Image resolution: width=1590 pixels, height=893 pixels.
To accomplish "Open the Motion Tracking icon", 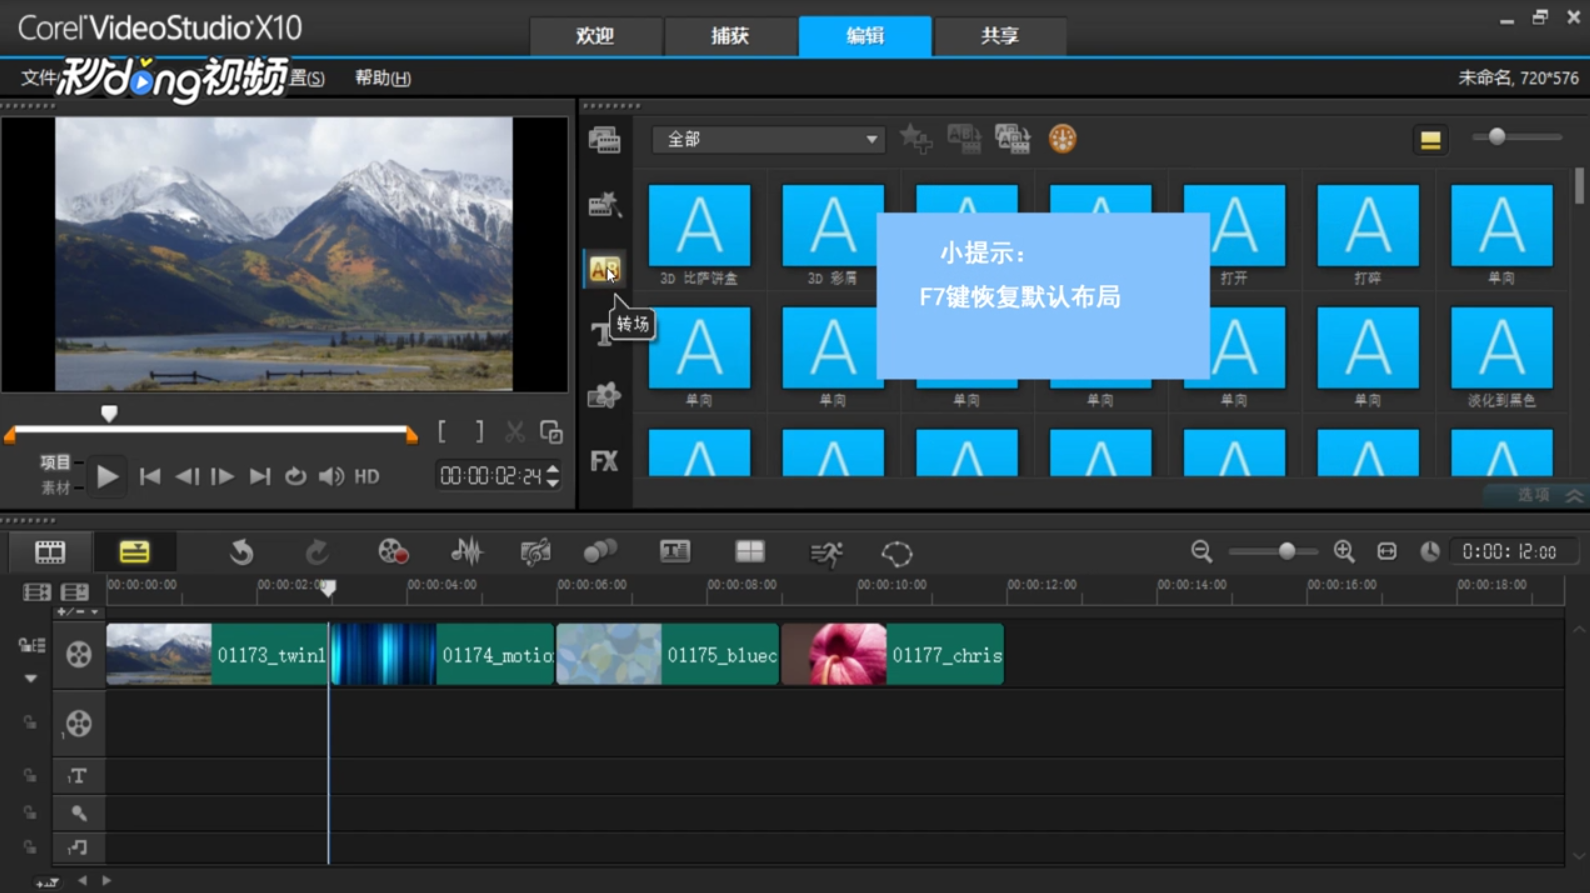I will 600,552.
